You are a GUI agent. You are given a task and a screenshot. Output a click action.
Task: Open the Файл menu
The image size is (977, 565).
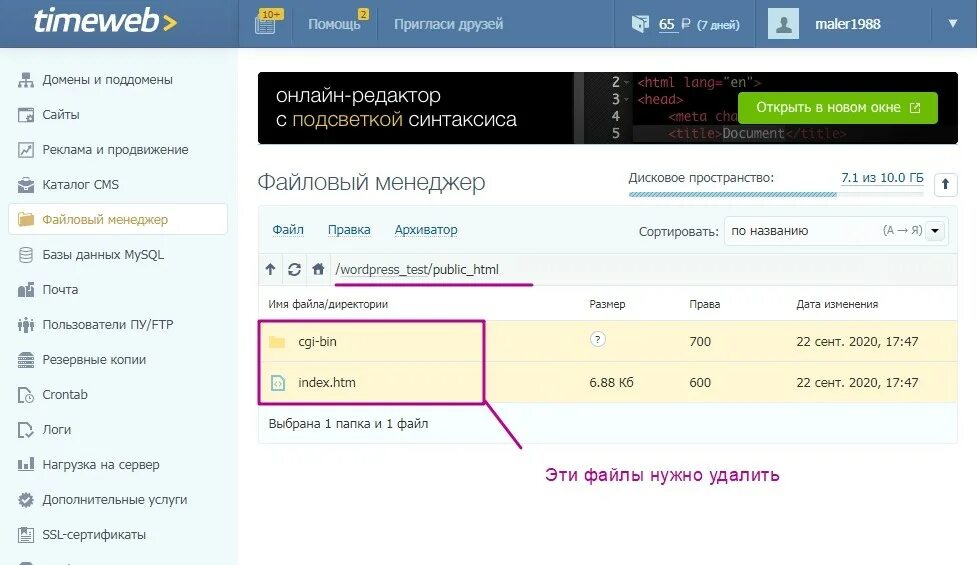288,230
